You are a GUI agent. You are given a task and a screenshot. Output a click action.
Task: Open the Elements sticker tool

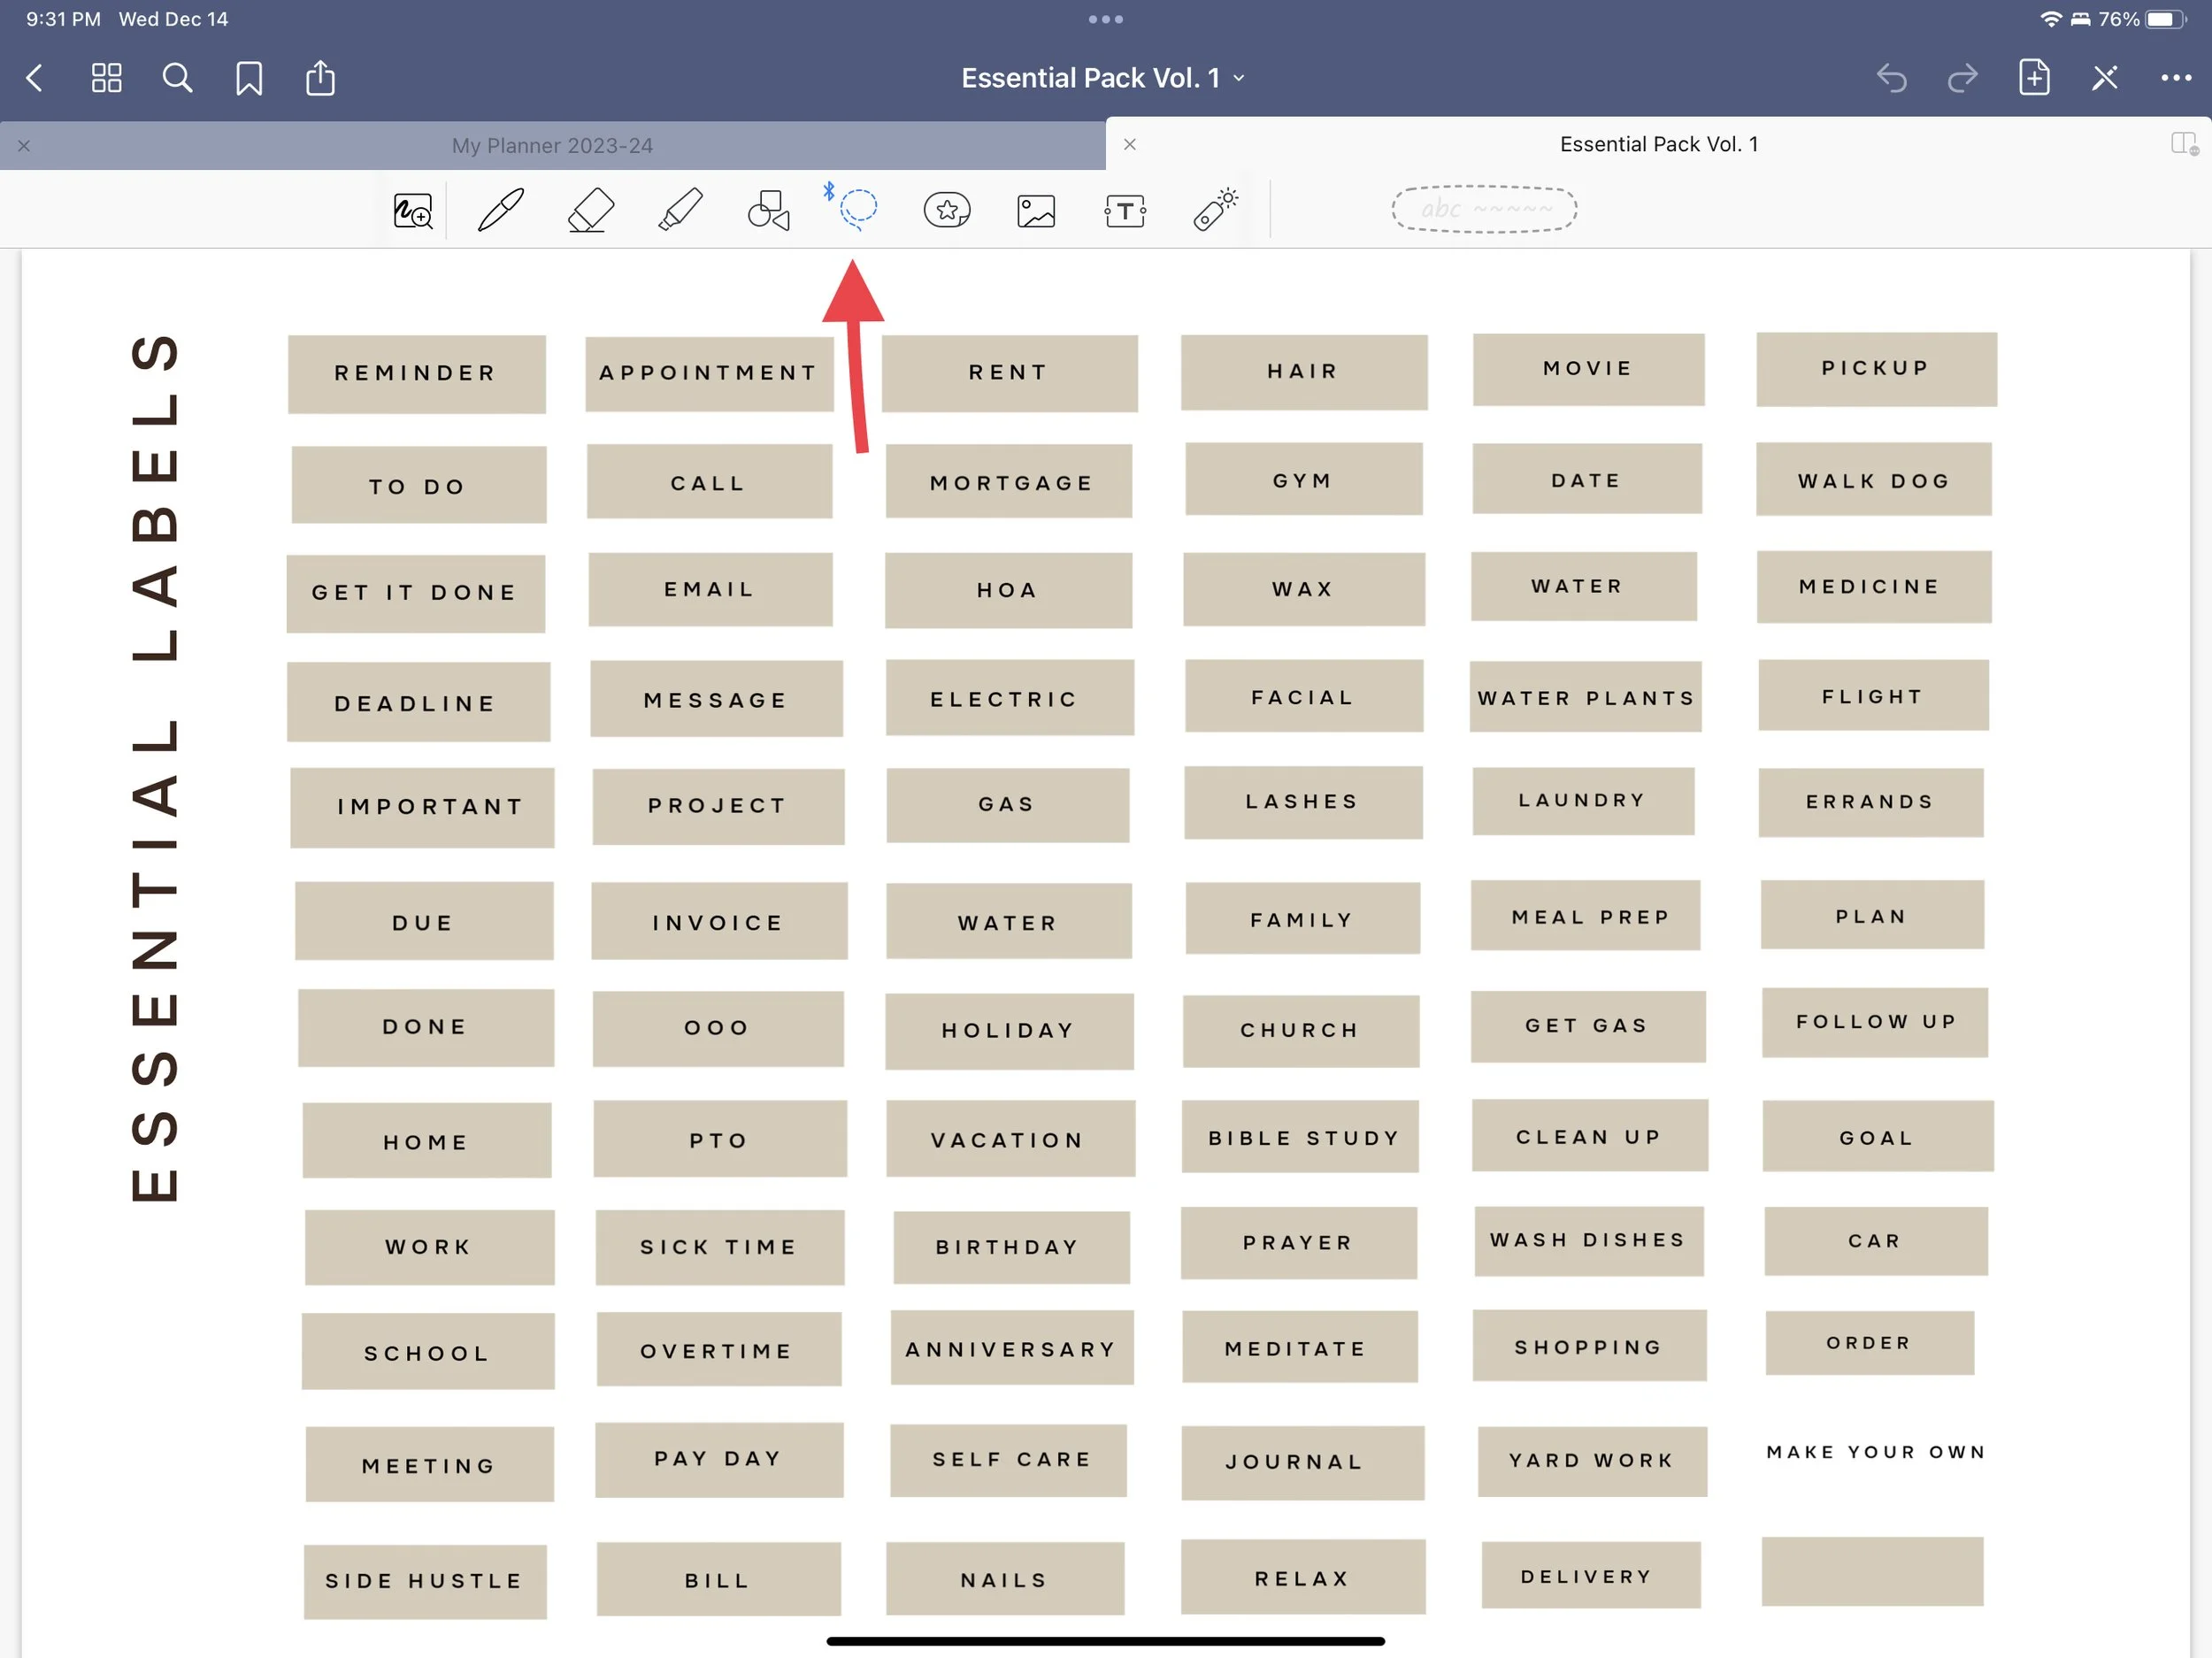(946, 210)
